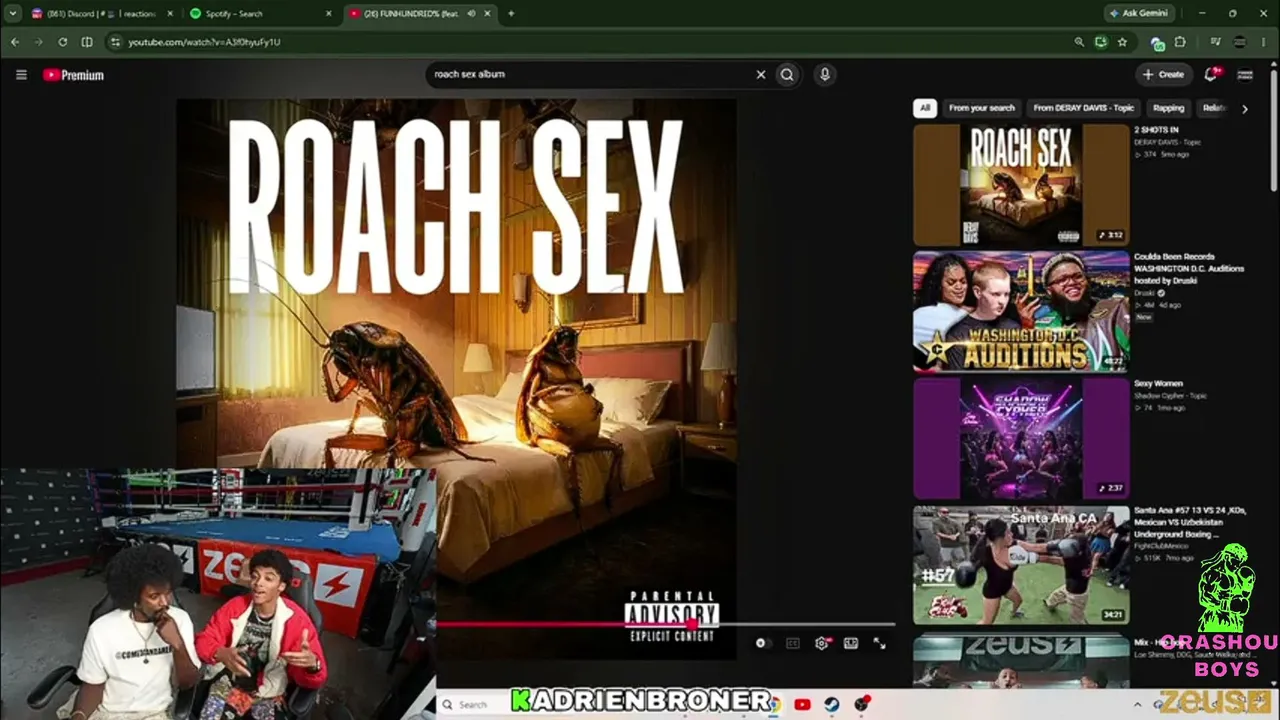View site information icon in address bar

pyautogui.click(x=115, y=42)
